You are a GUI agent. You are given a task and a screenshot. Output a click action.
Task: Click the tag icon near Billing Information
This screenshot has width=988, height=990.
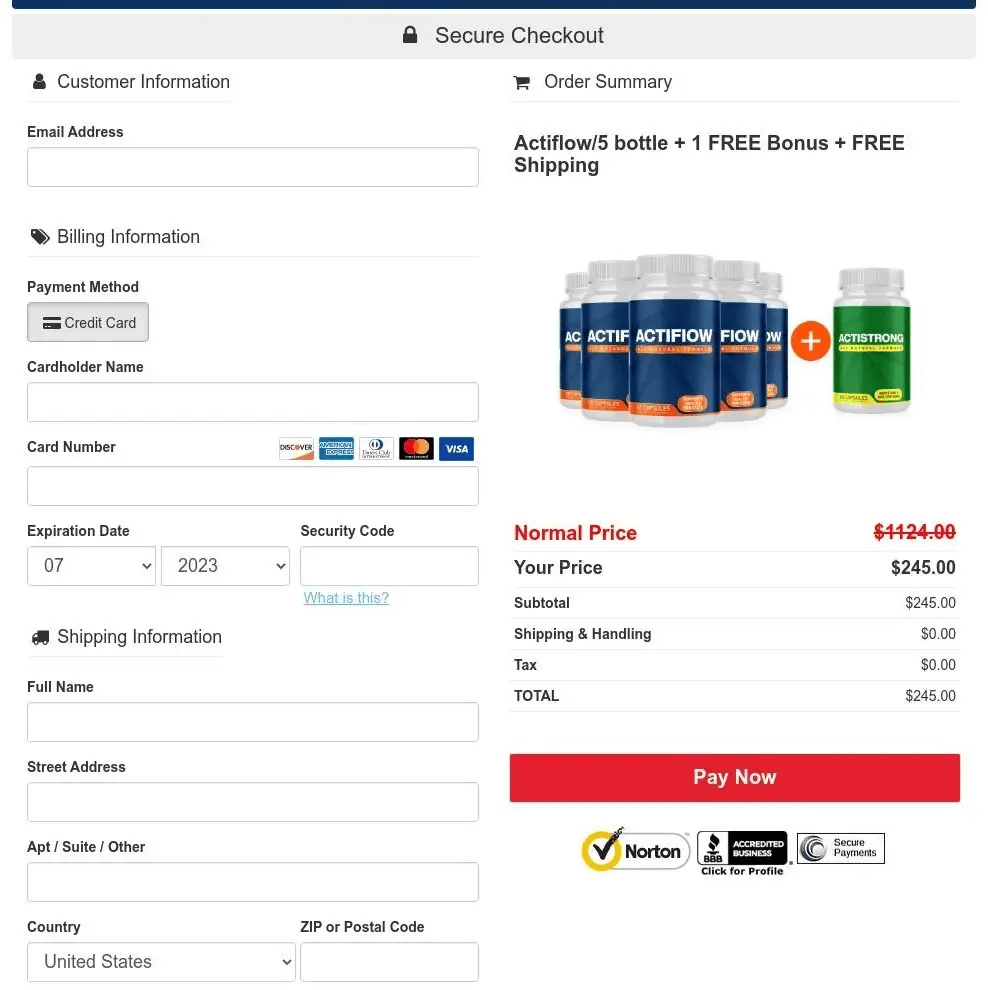point(40,236)
